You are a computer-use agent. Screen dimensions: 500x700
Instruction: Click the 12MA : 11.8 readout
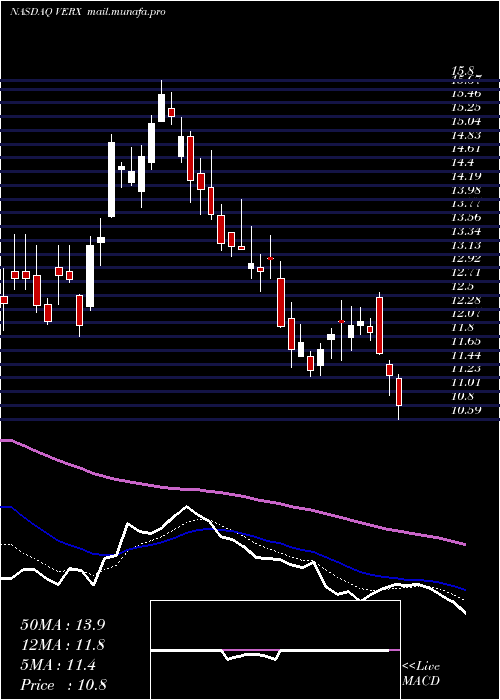(x=64, y=645)
